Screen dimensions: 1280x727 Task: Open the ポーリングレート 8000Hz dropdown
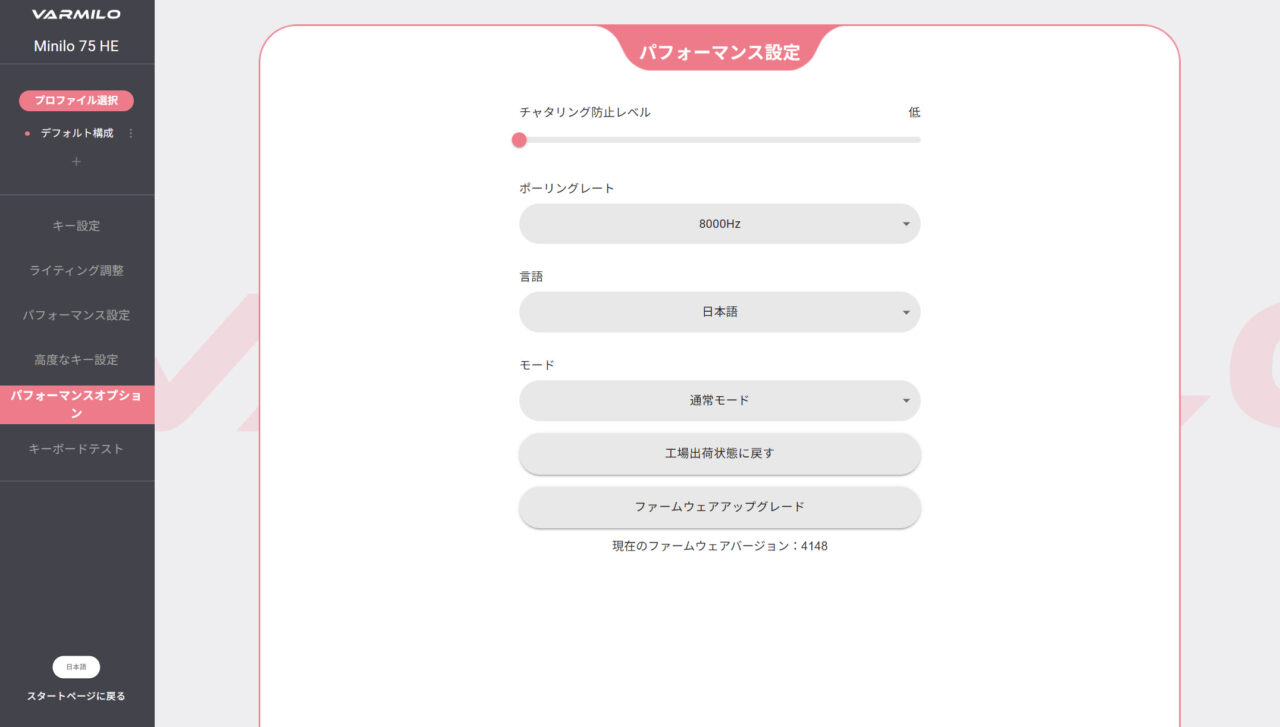(720, 224)
